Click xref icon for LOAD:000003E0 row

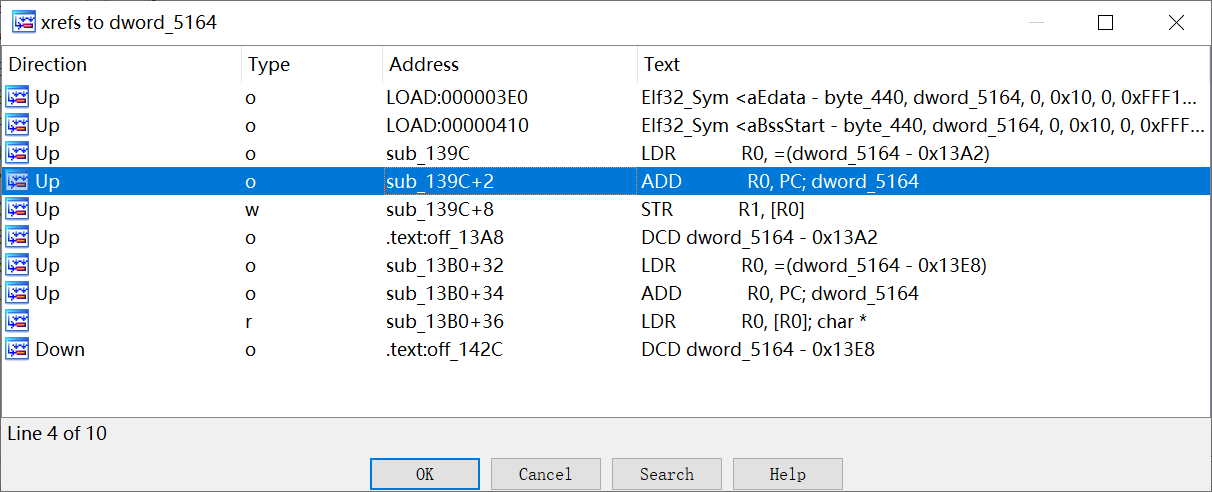(x=17, y=98)
